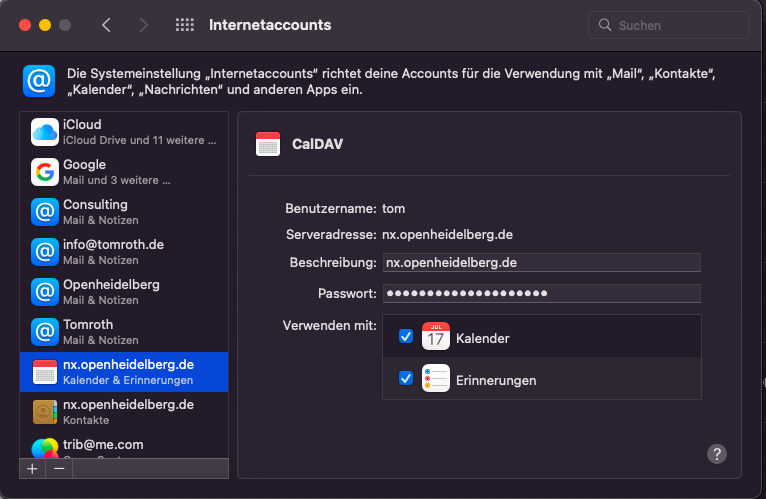Select the iCloud cloud icon

[45, 132]
